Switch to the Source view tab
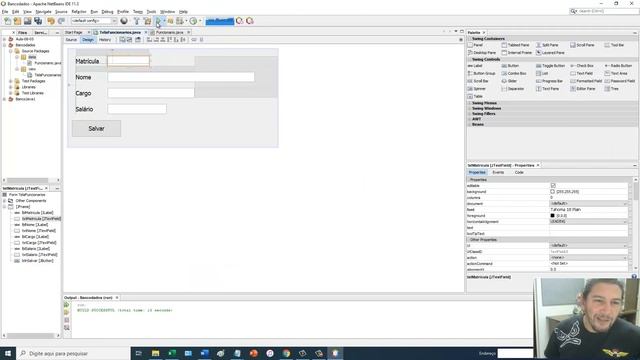Viewport: 640px width, 360px height. click(x=71, y=40)
